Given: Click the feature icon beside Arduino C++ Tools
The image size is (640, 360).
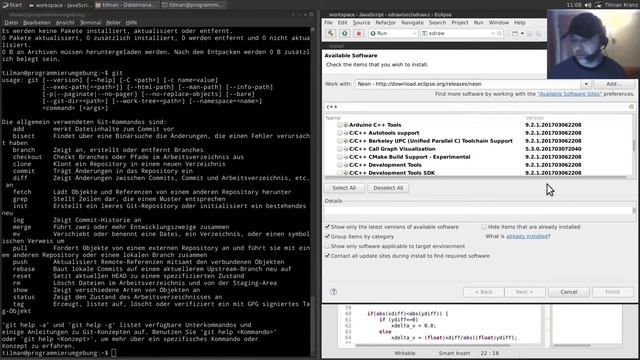Looking at the screenshot, I should (x=346, y=125).
